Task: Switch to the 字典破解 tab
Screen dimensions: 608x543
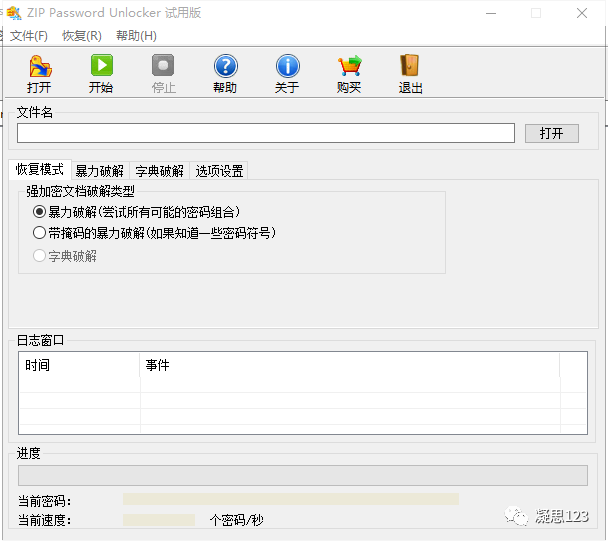Action: (160, 171)
